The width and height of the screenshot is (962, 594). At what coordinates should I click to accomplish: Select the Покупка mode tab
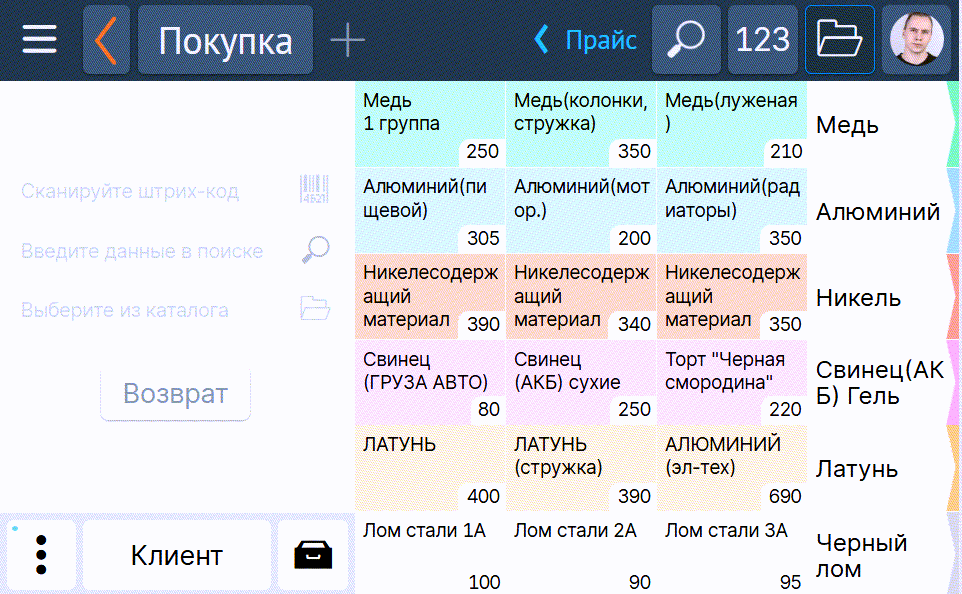pos(225,40)
